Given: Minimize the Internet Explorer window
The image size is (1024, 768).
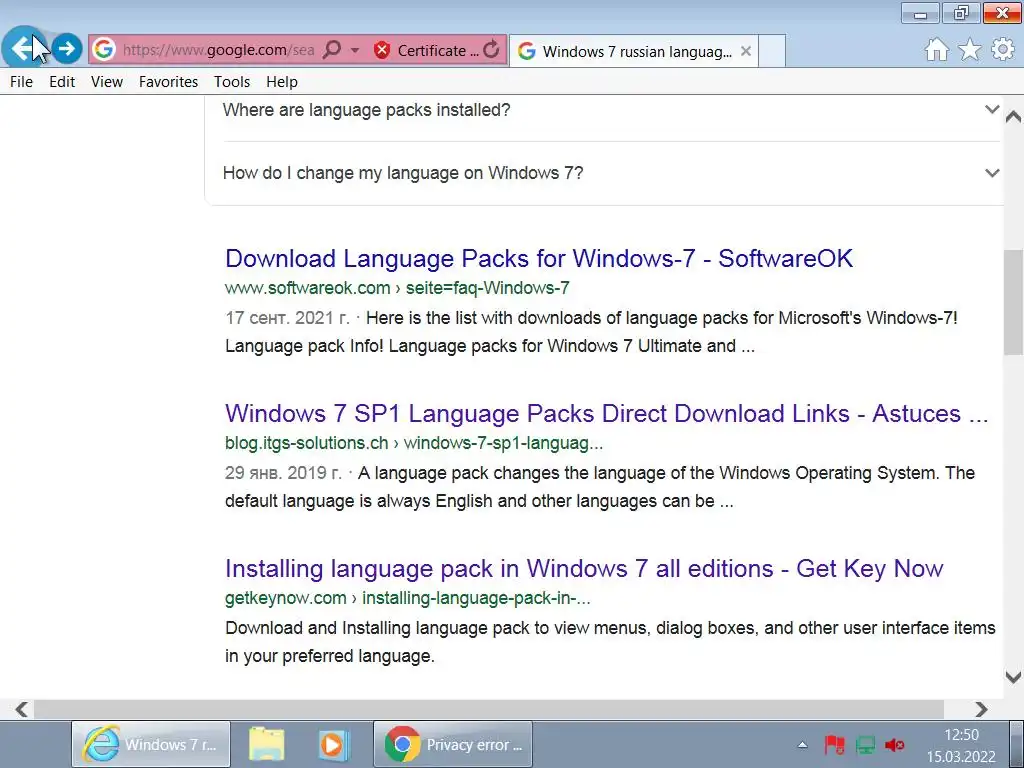Looking at the screenshot, I should point(920,13).
